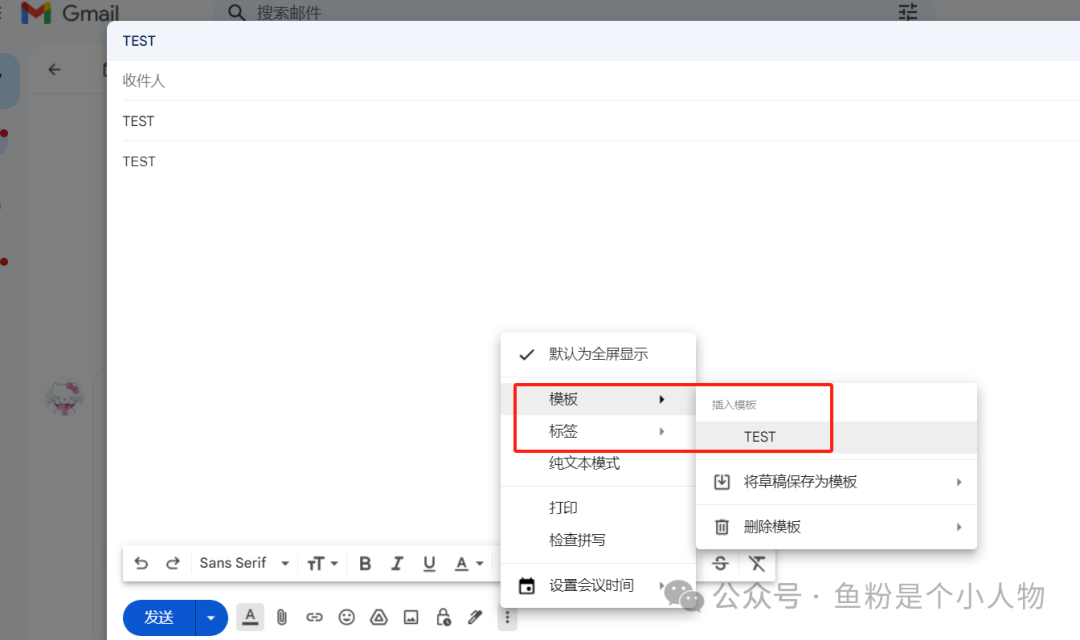The width and height of the screenshot is (1080, 640).
Task: Open the text size dropdown
Action: click(x=322, y=563)
